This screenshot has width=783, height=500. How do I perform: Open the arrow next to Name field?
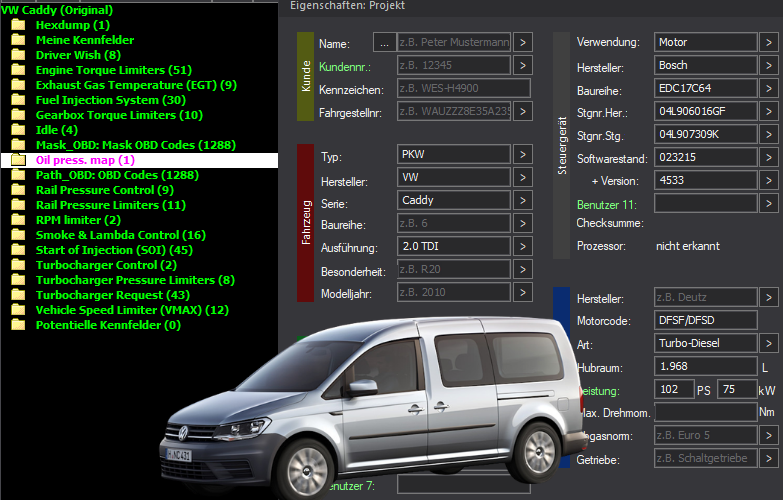[x=522, y=42]
